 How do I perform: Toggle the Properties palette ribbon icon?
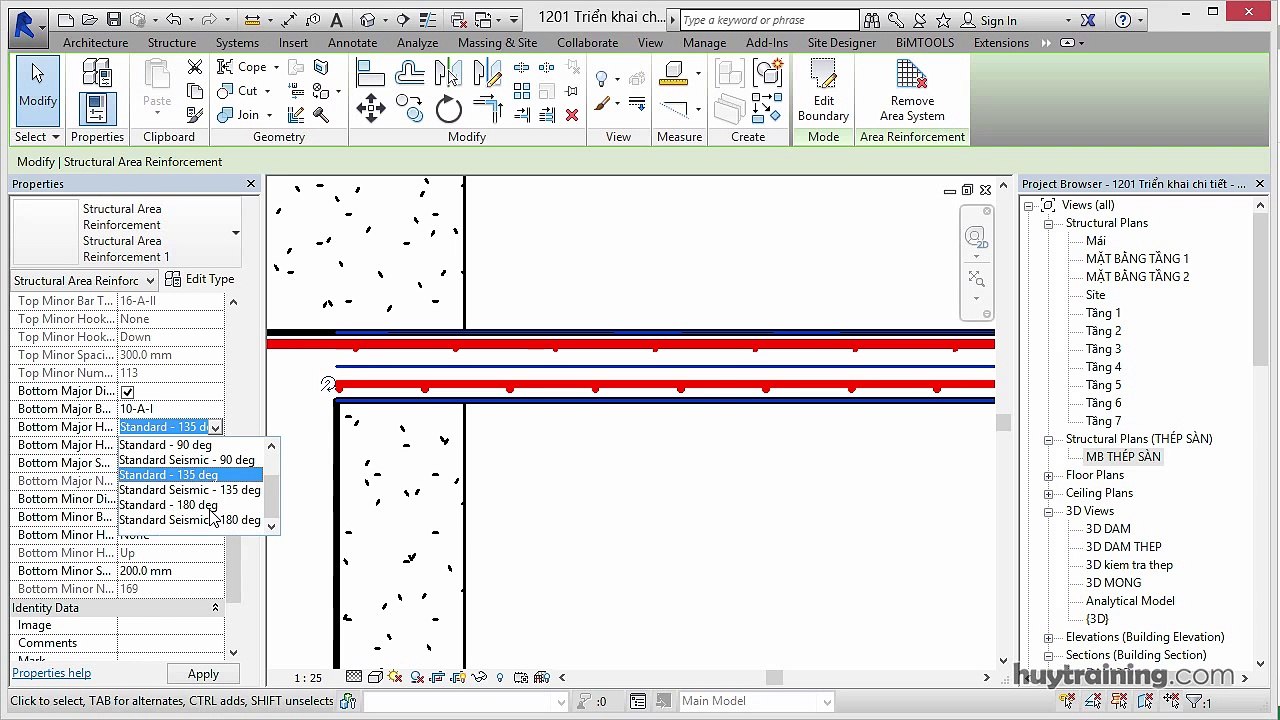click(97, 108)
